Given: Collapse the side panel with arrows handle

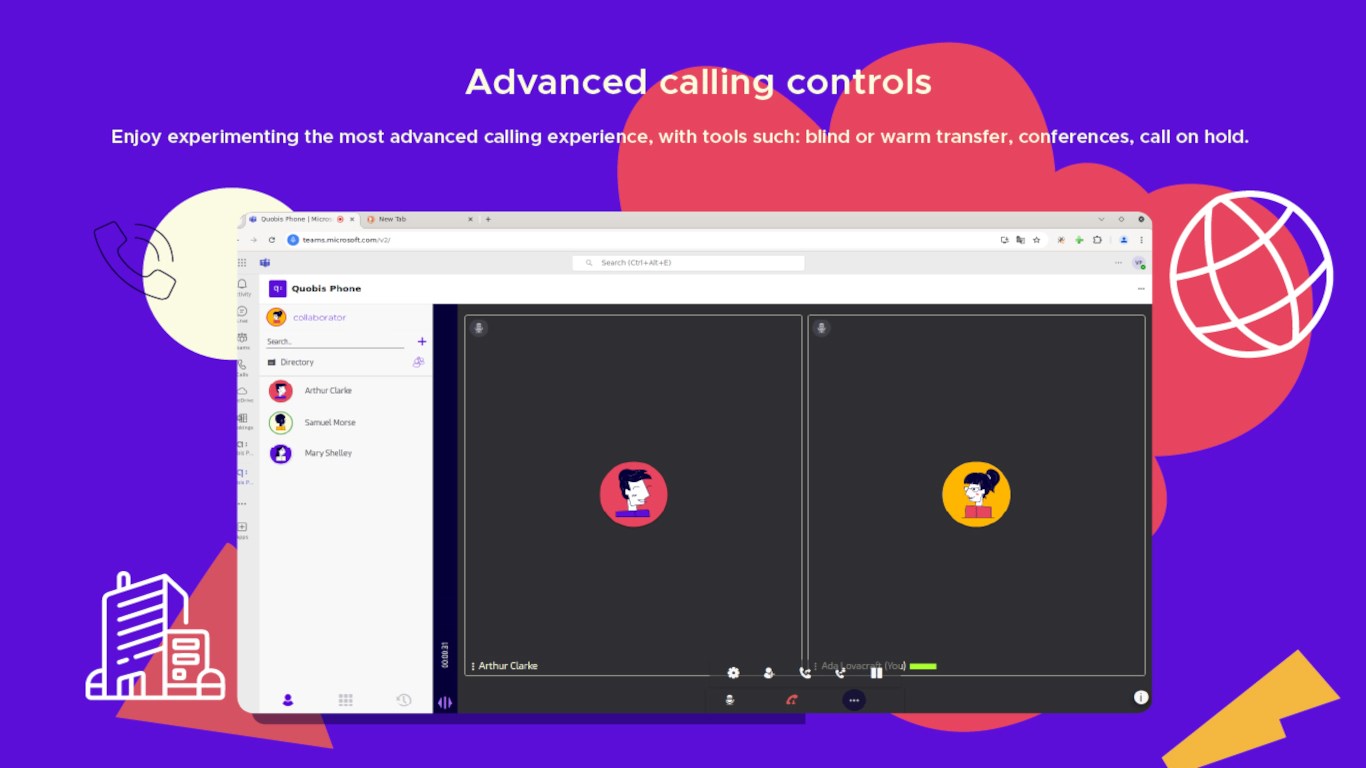Looking at the screenshot, I should (x=445, y=702).
